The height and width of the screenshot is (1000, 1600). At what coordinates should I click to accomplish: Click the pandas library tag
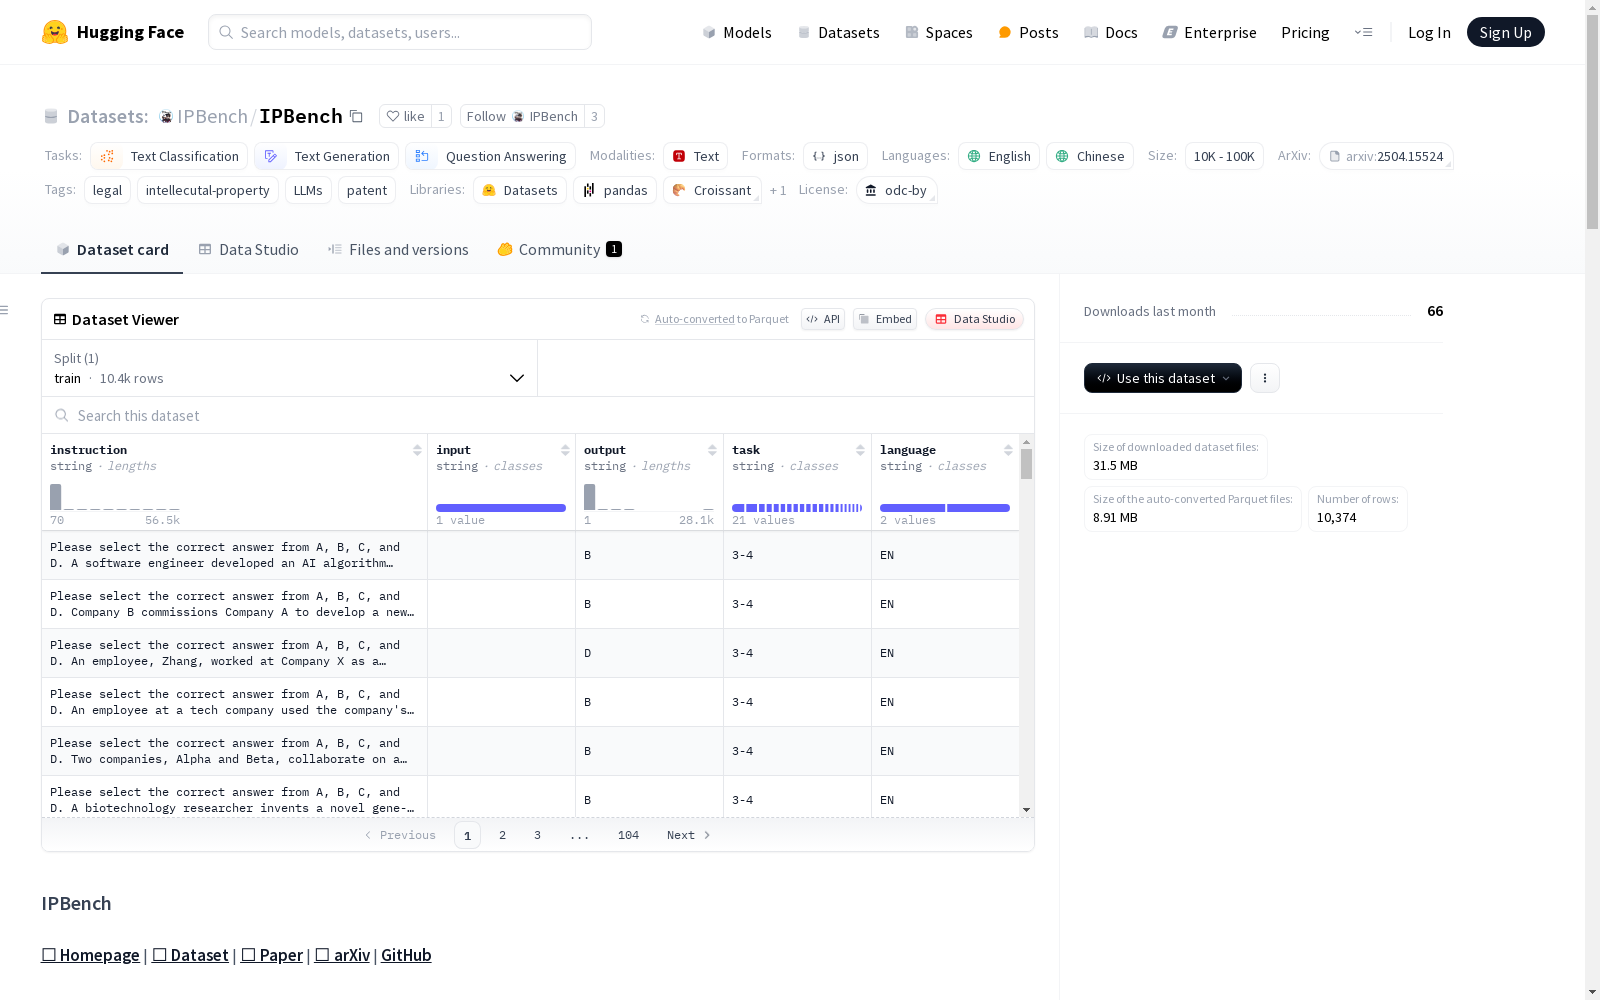[615, 190]
